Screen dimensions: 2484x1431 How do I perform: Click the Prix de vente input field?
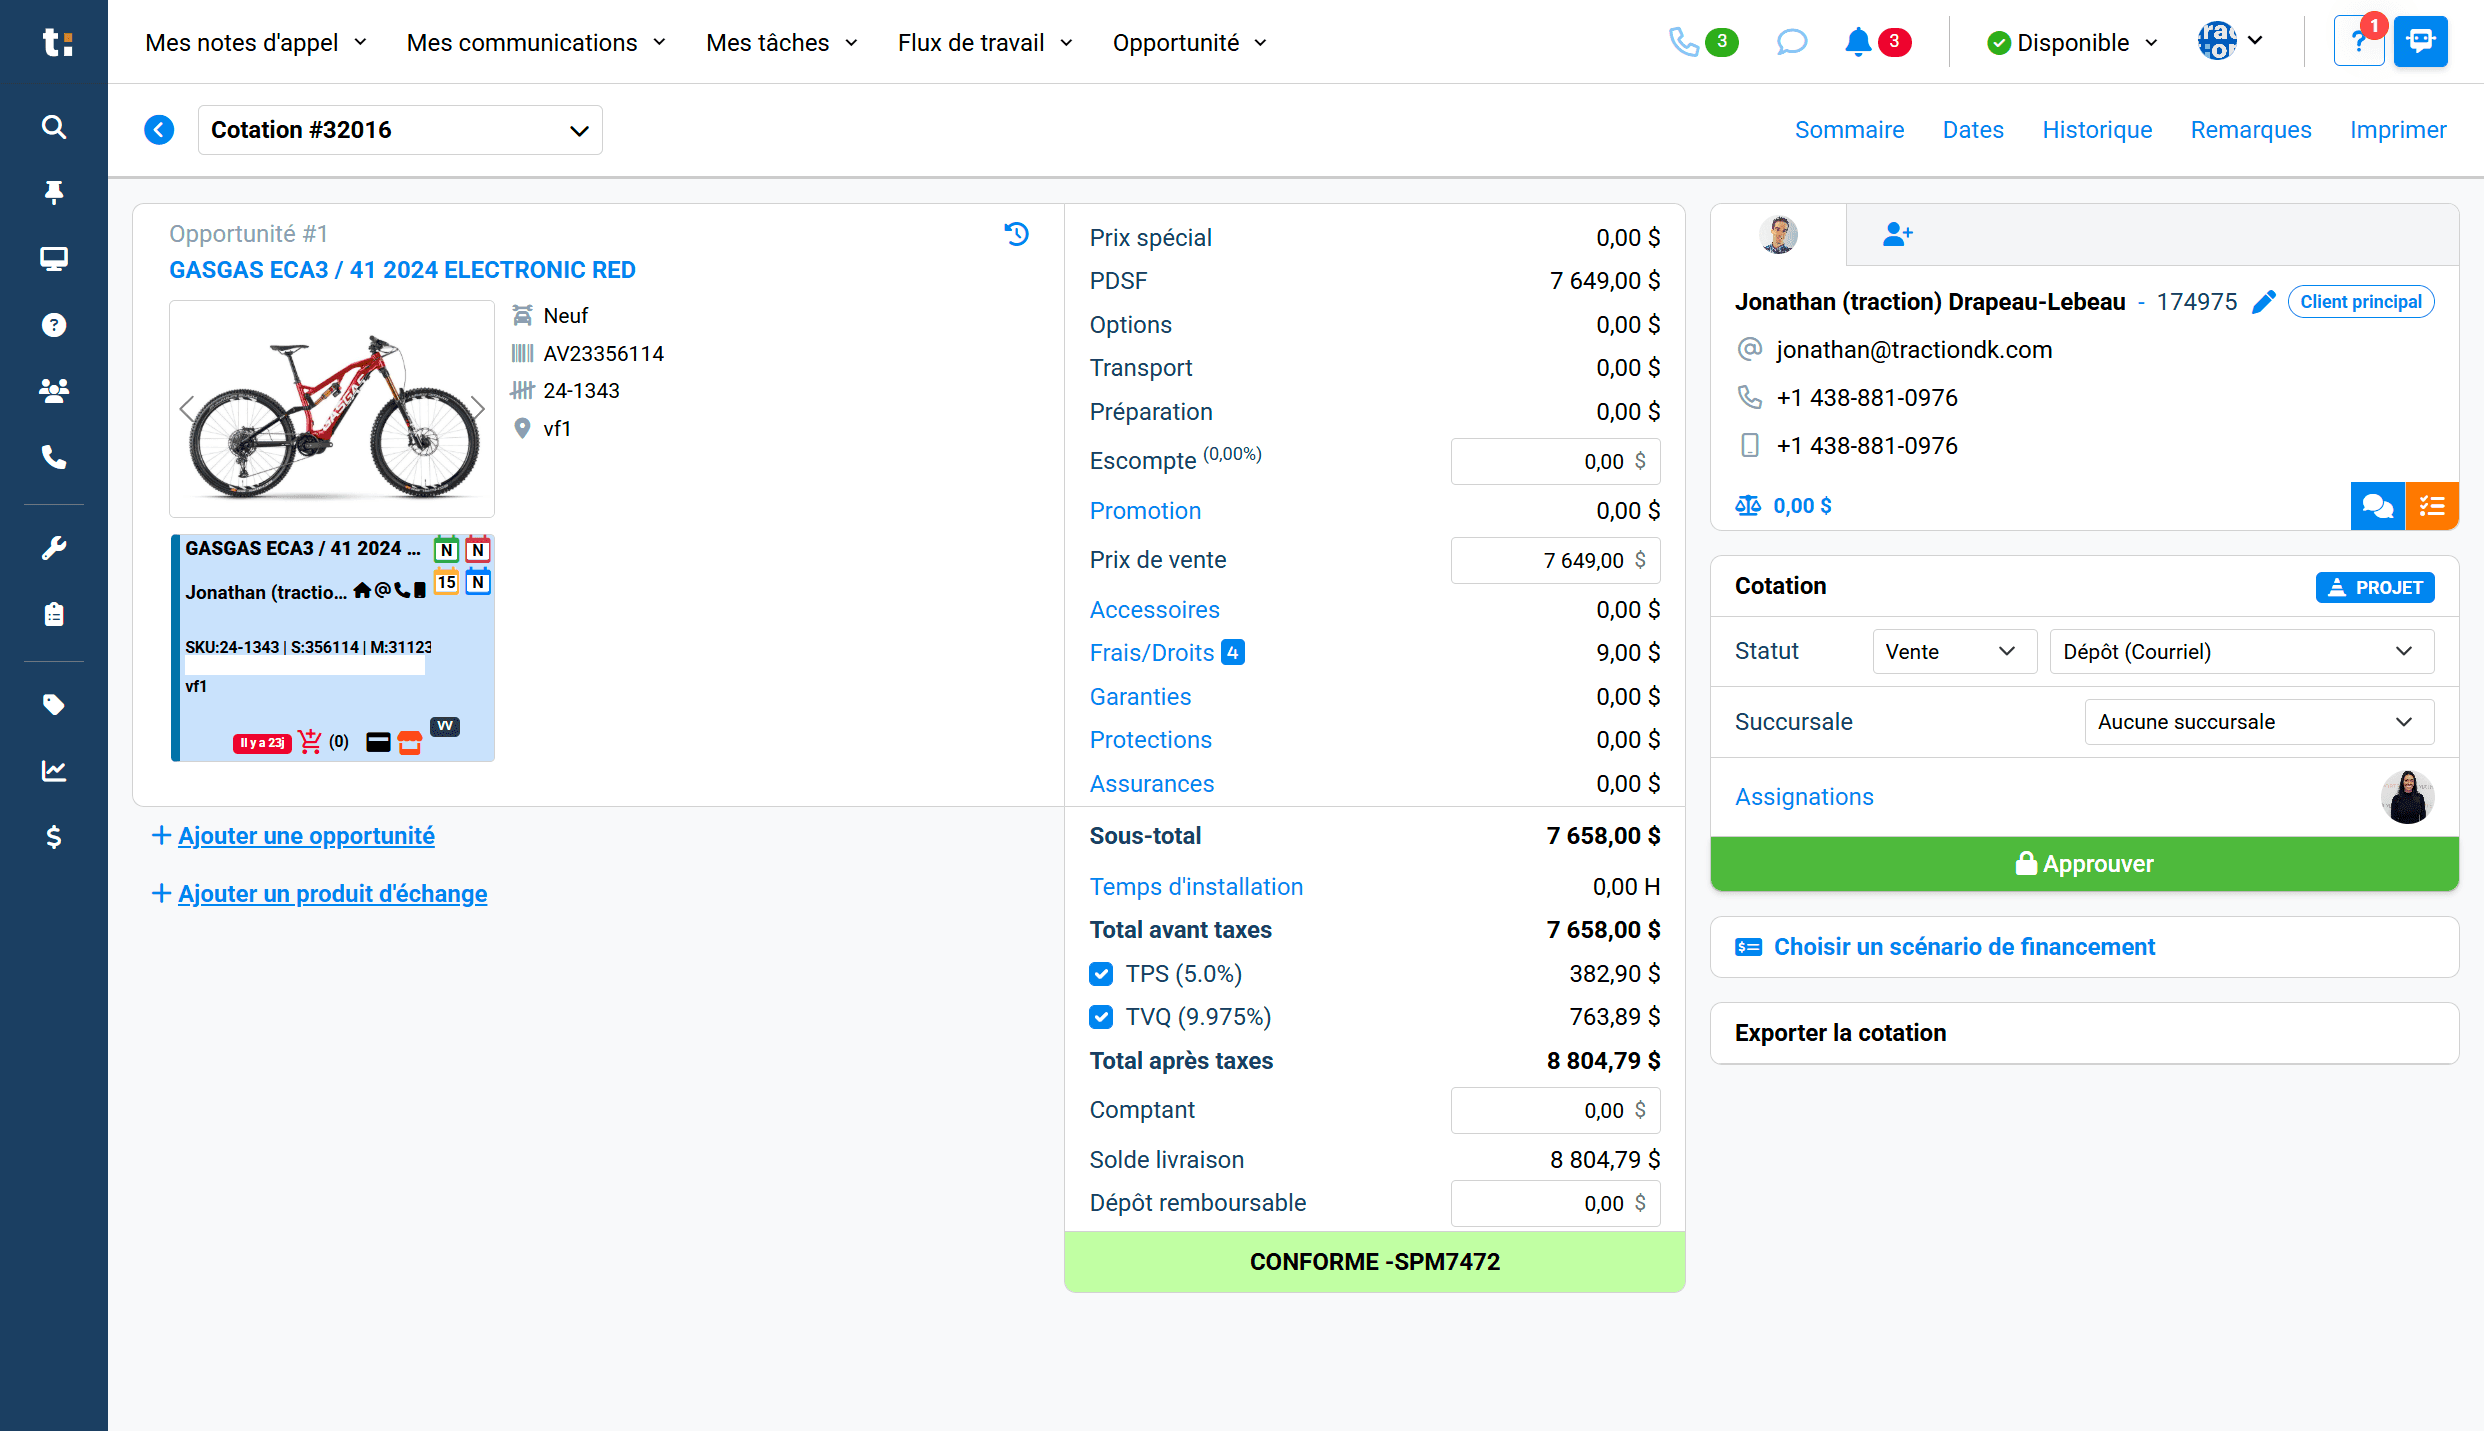tap(1555, 560)
